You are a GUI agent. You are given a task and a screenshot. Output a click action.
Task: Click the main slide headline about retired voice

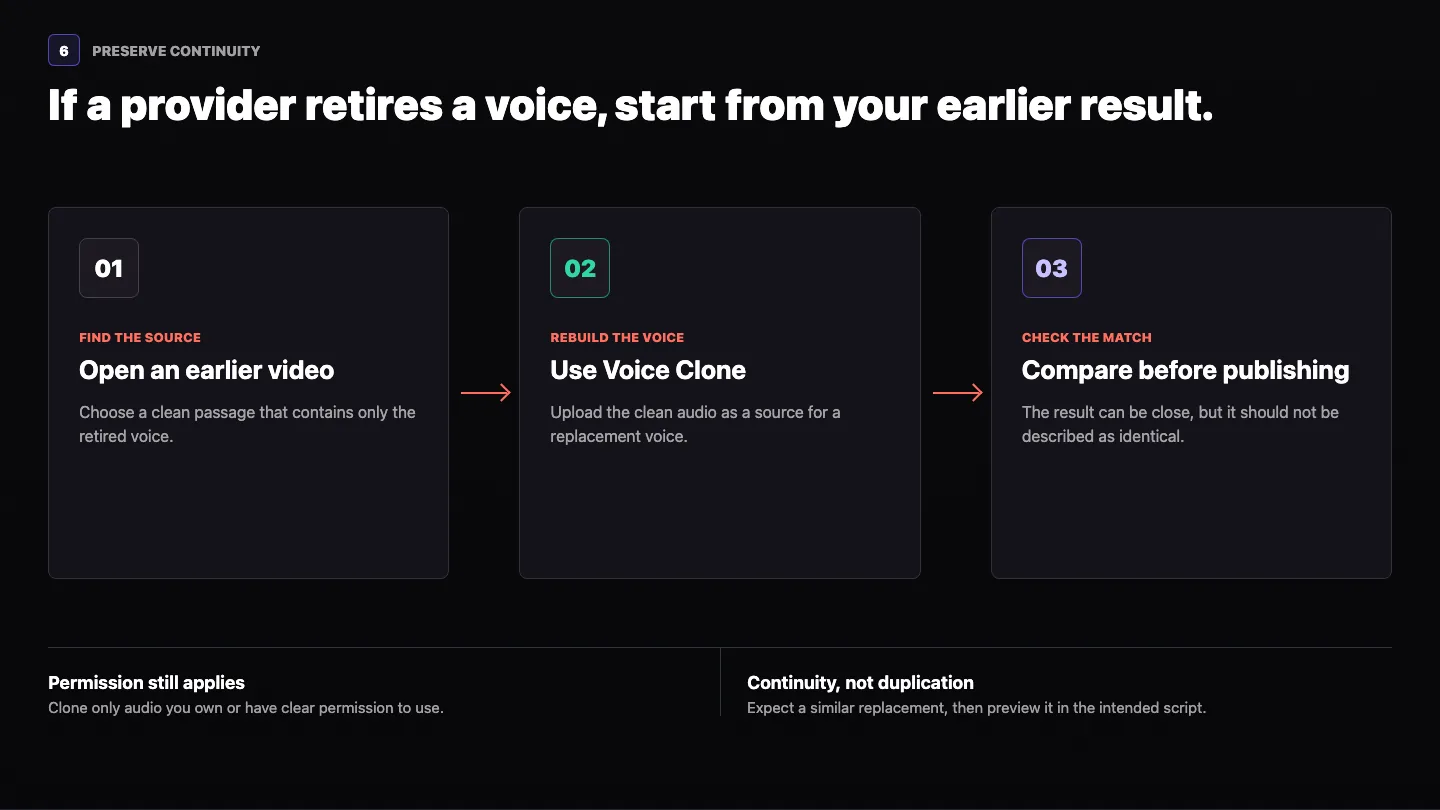(x=630, y=105)
